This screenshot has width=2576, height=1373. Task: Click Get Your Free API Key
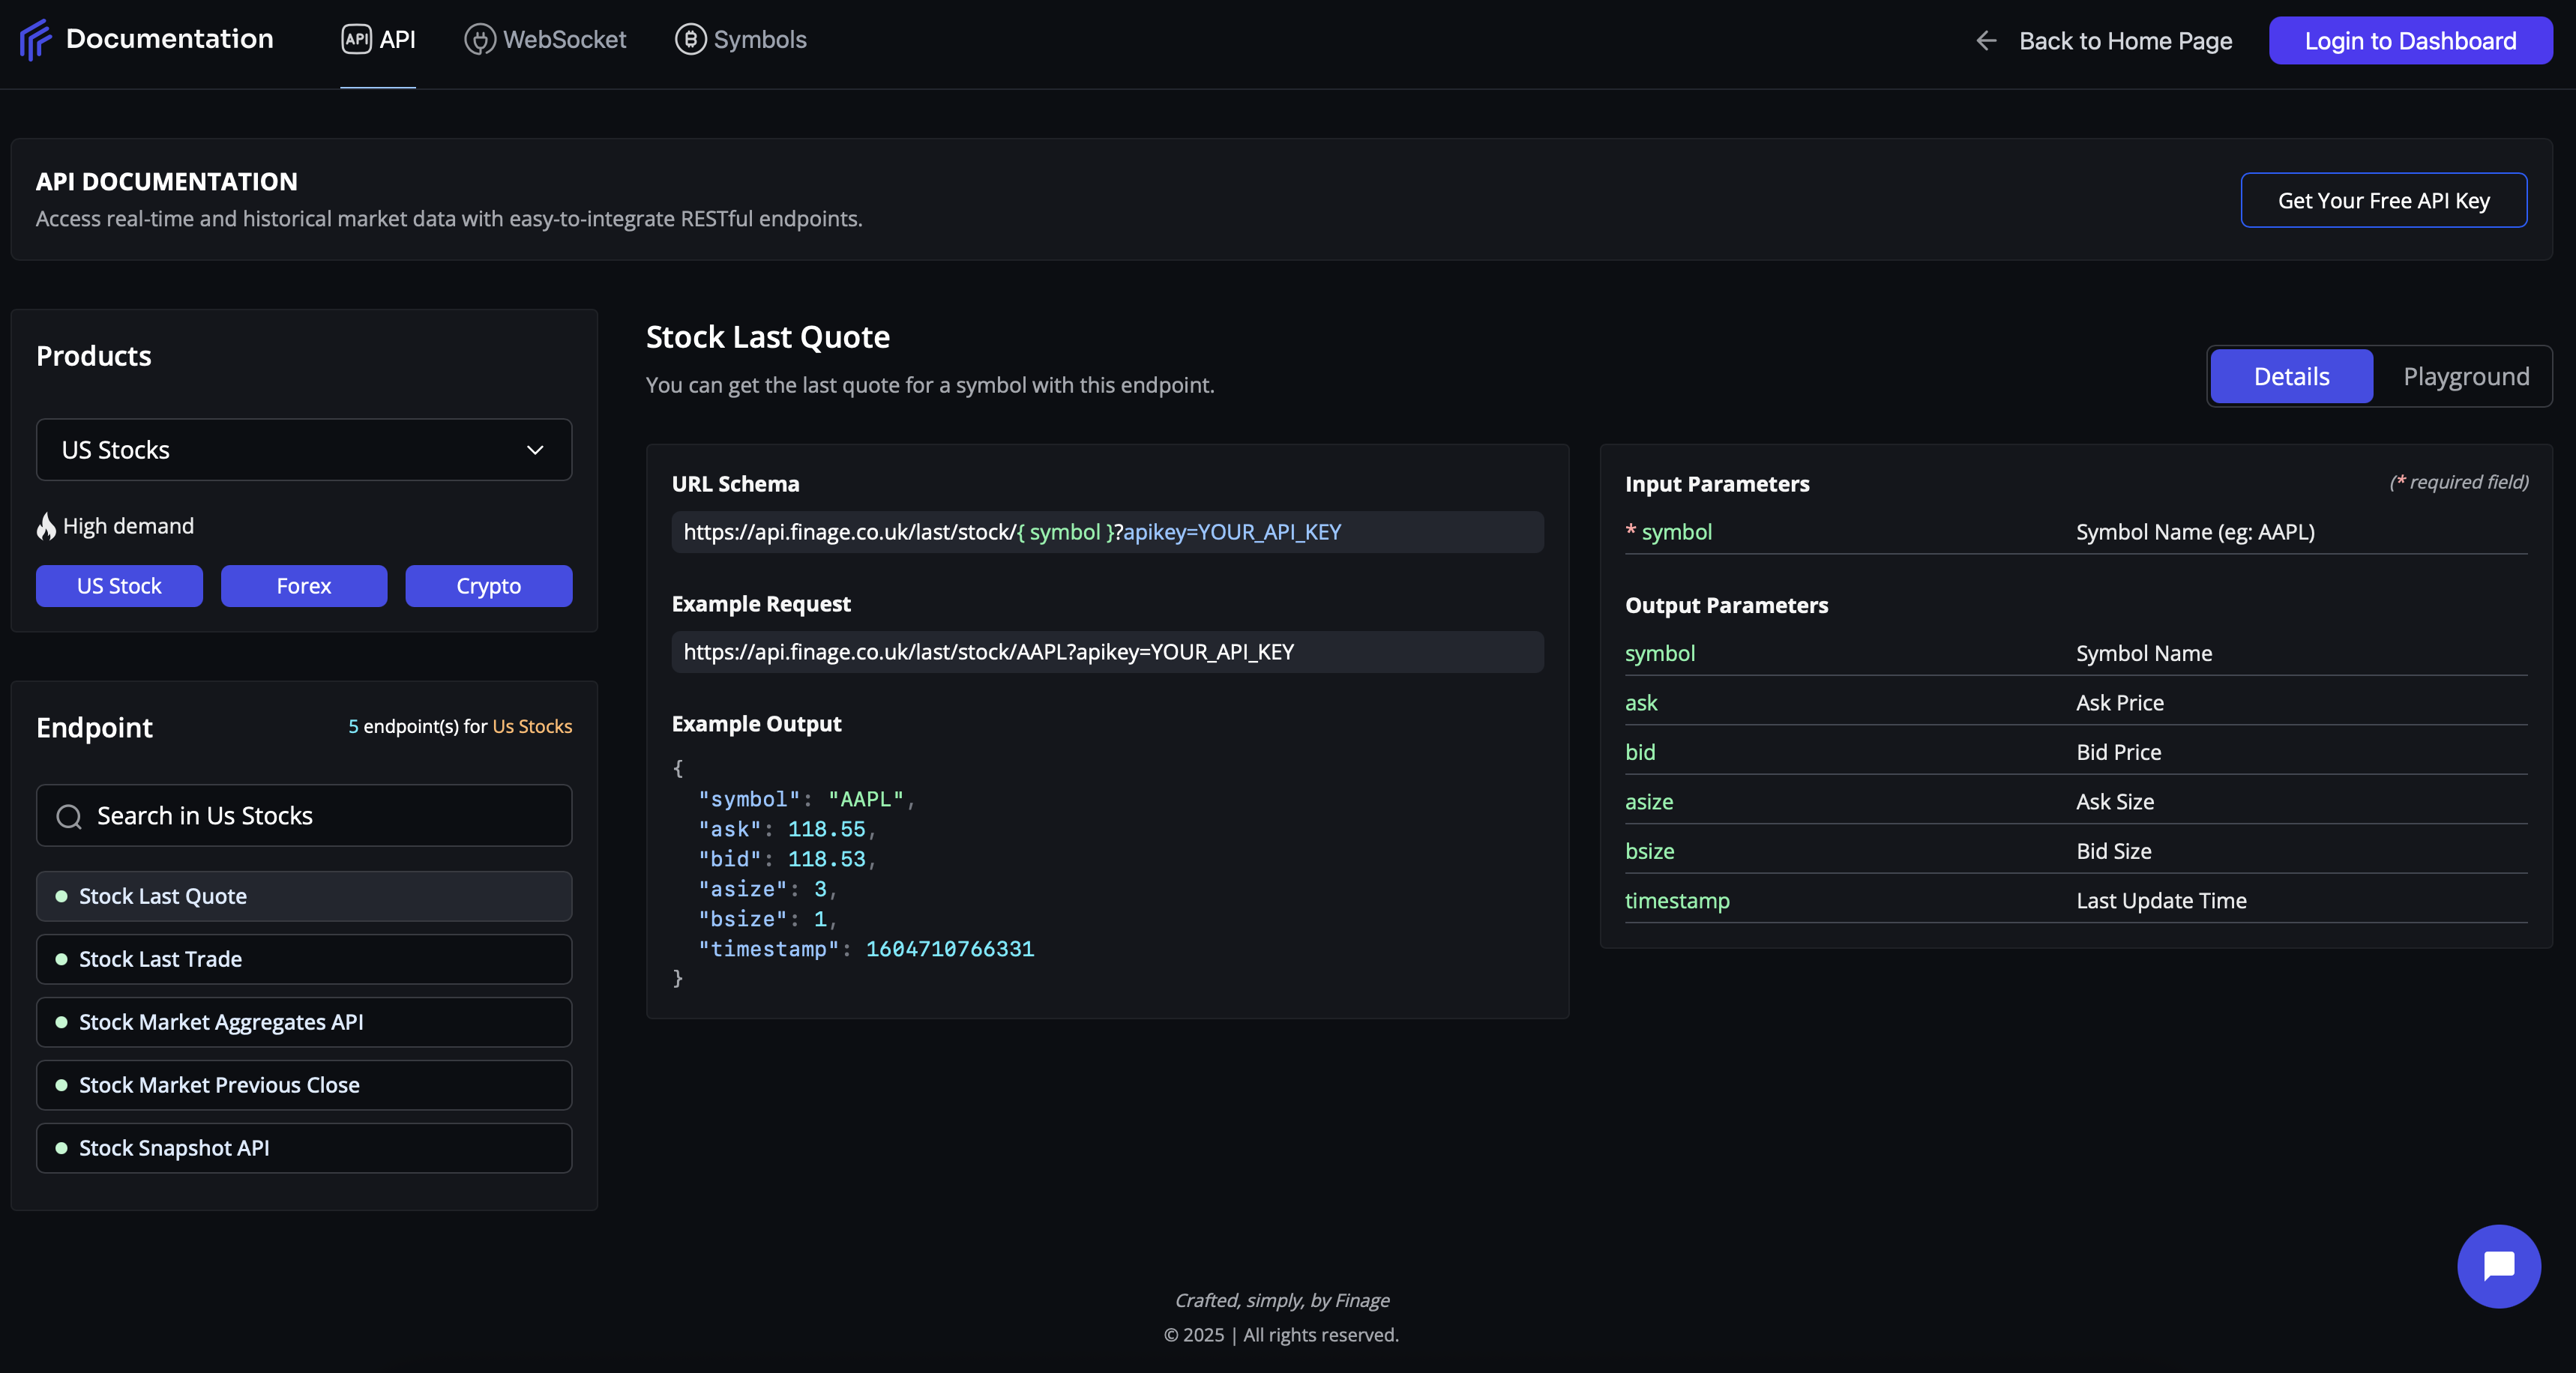(x=2383, y=200)
